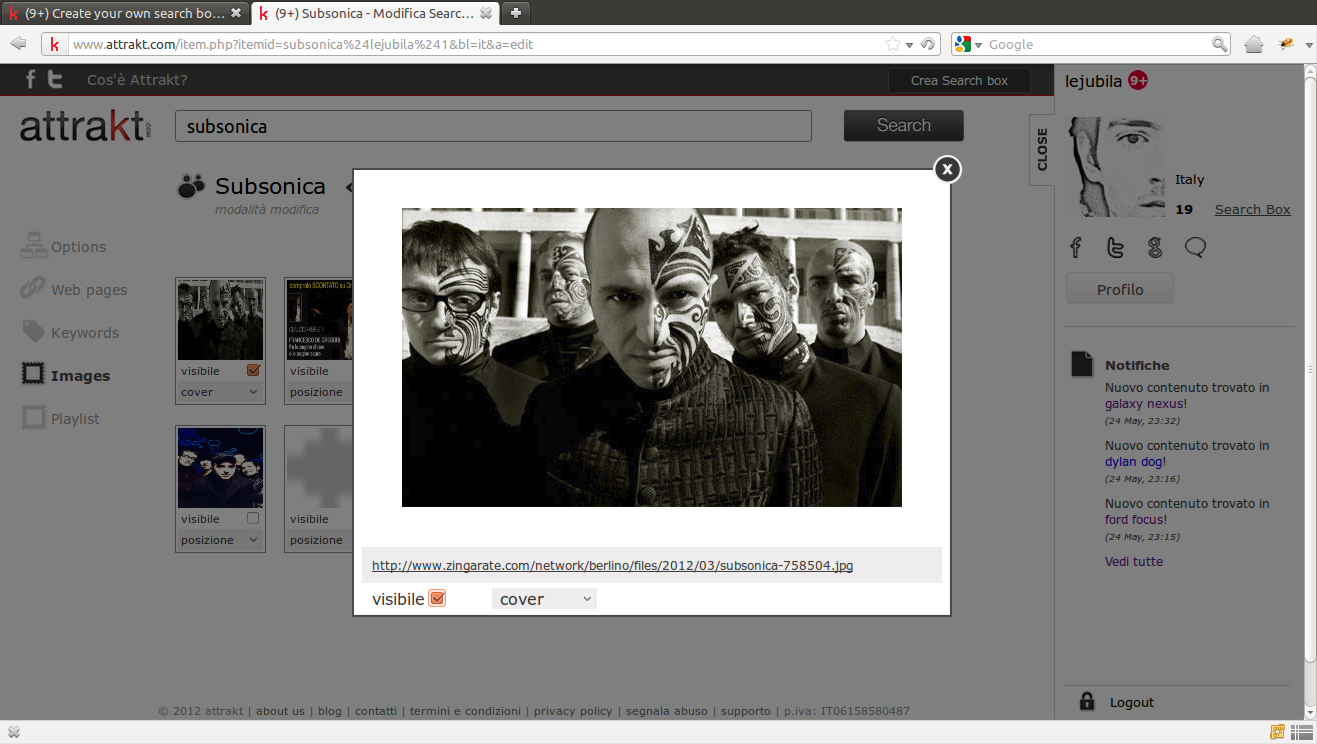Click the Crea Search box button
This screenshot has width=1317, height=744.
click(959, 80)
